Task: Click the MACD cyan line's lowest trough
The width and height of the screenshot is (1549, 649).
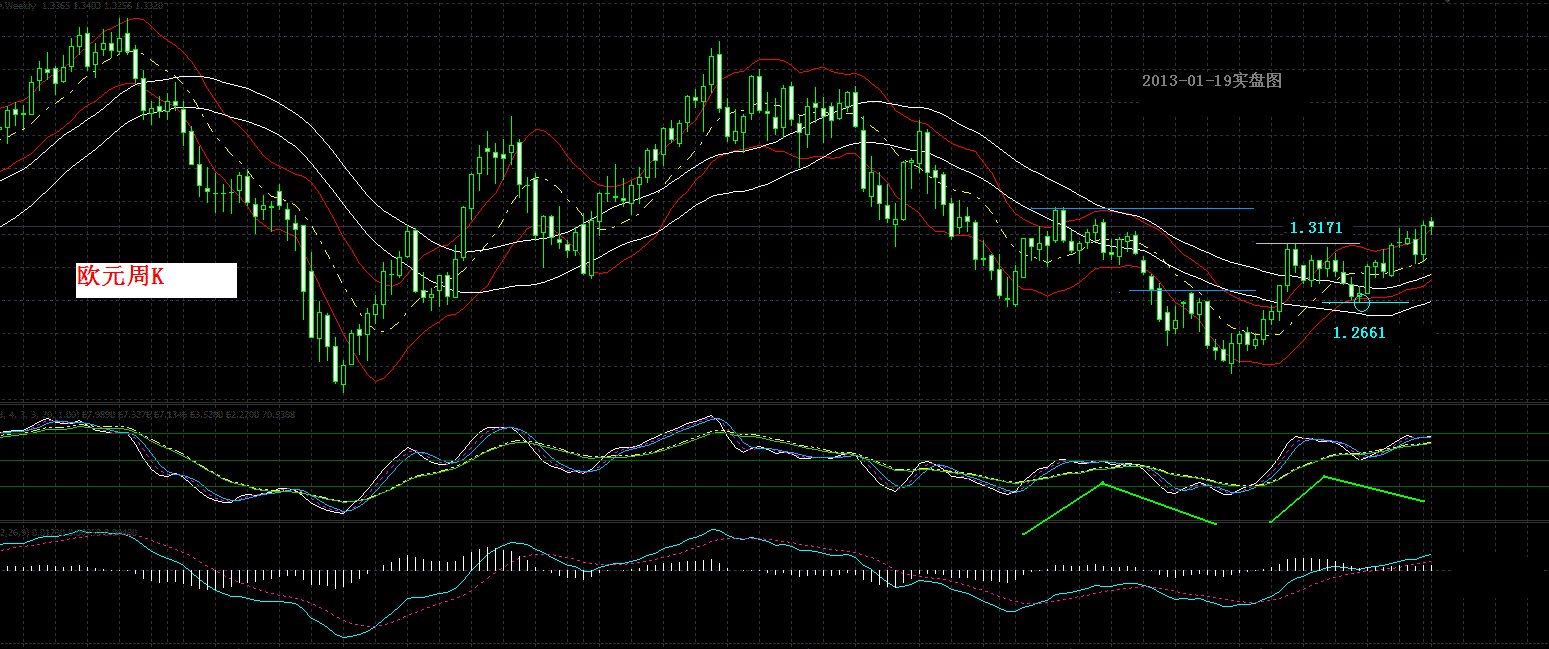Action: pos(346,636)
